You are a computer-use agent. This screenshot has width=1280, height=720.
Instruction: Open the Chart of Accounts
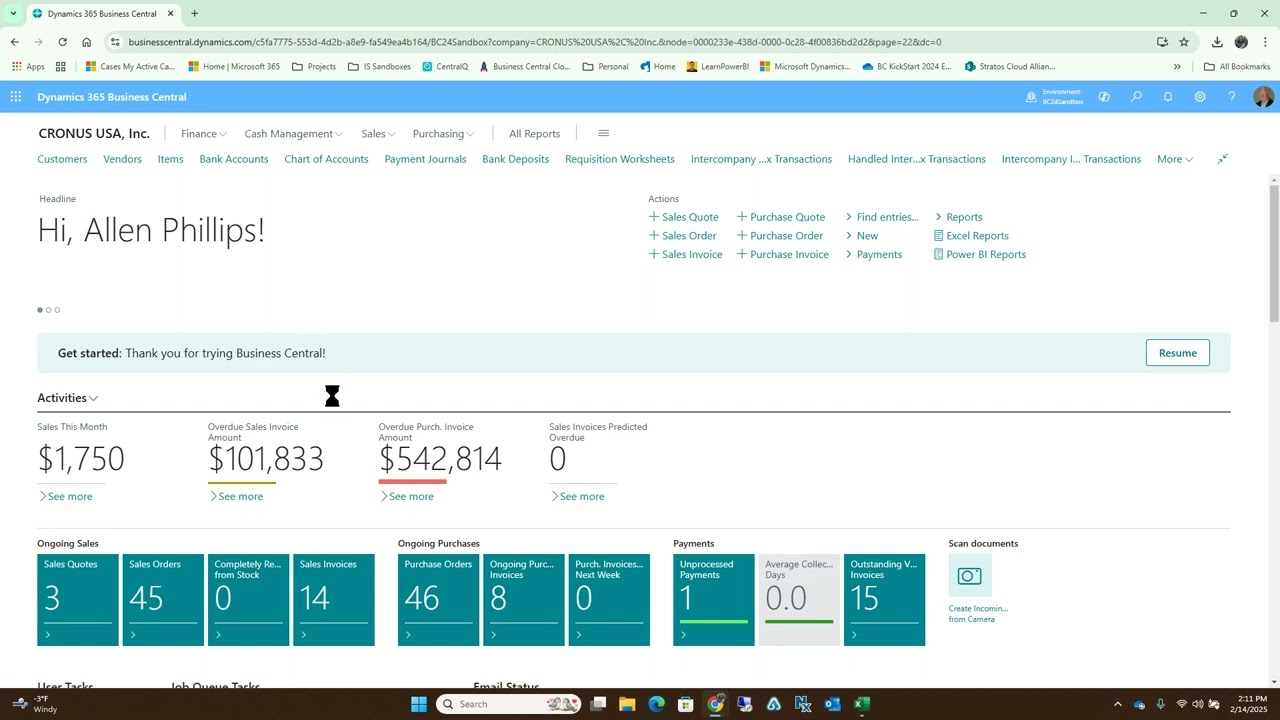[326, 159]
